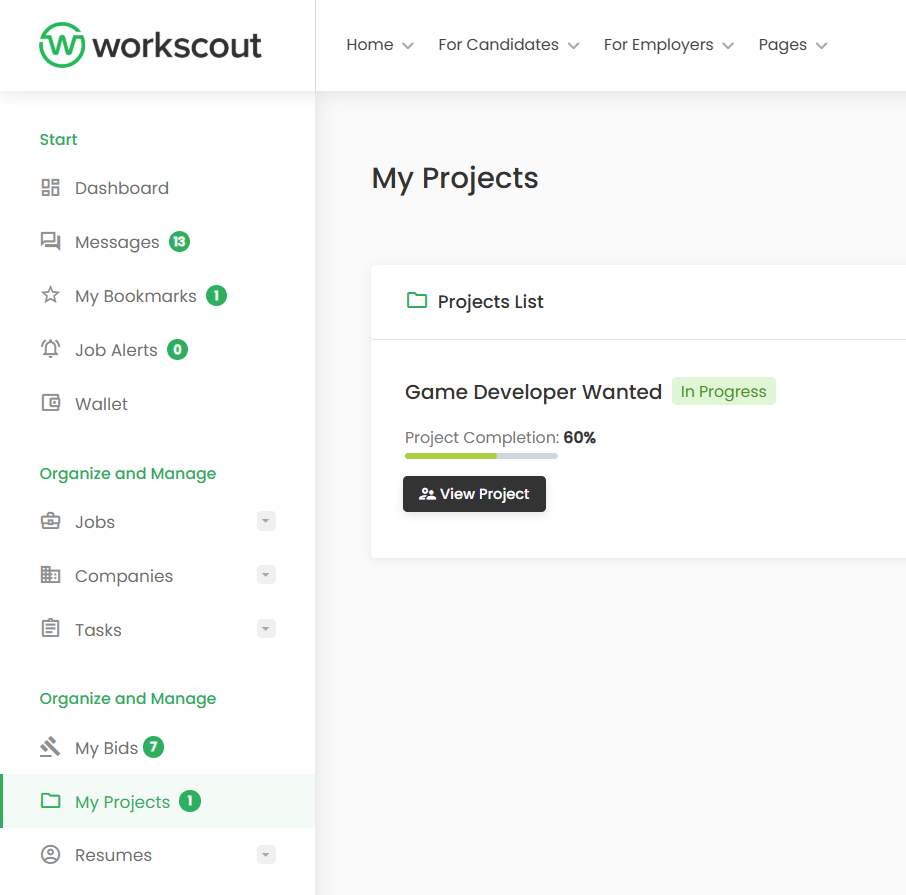The height and width of the screenshot is (895, 906).
Task: Click the View Project button
Action: [474, 494]
